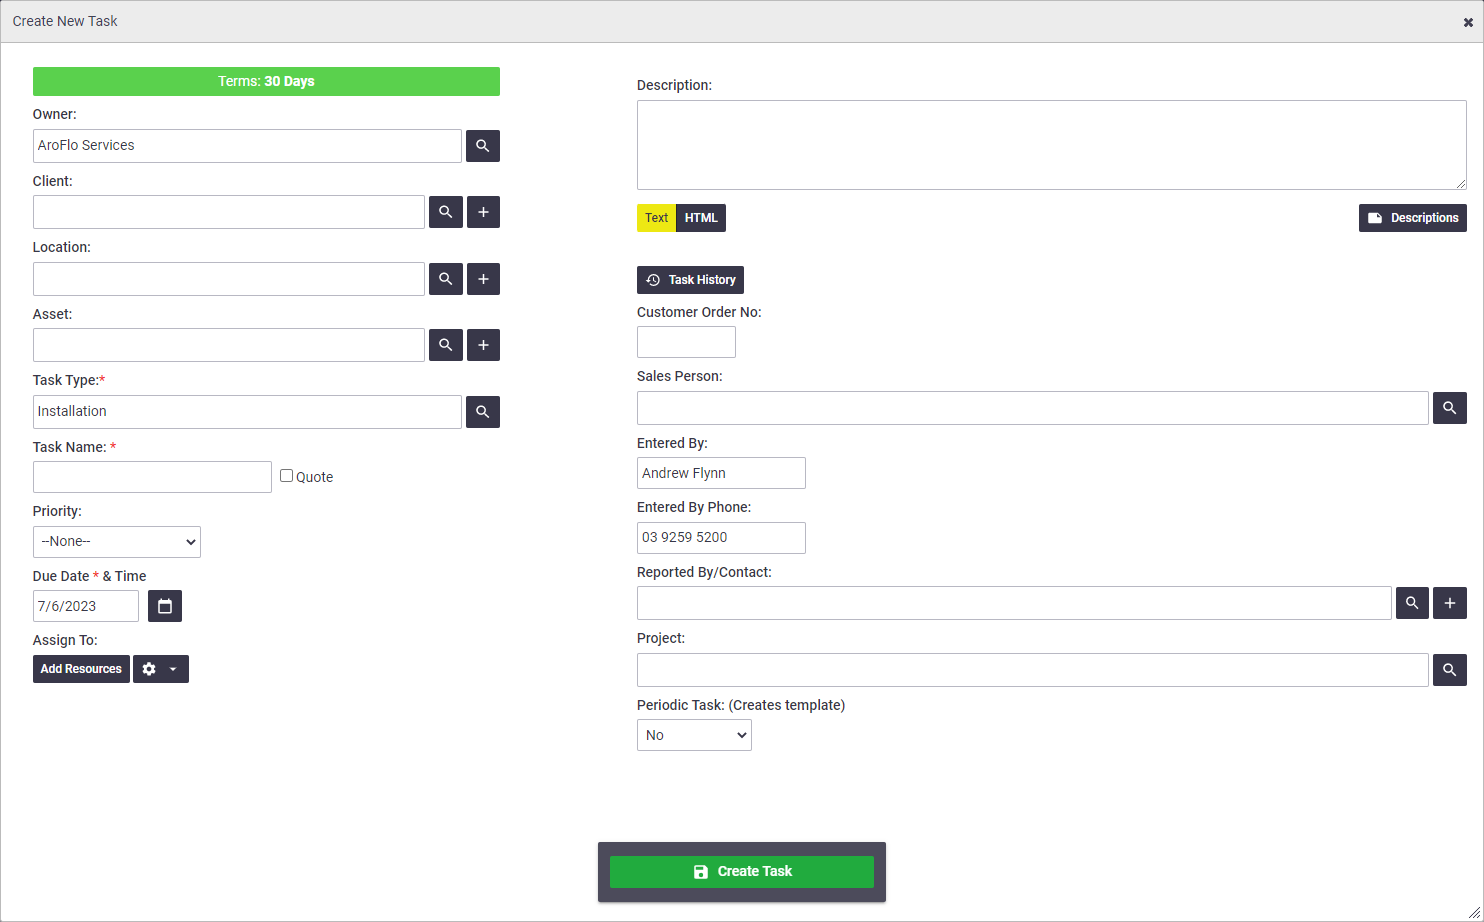Click Add Resources button

(81, 669)
